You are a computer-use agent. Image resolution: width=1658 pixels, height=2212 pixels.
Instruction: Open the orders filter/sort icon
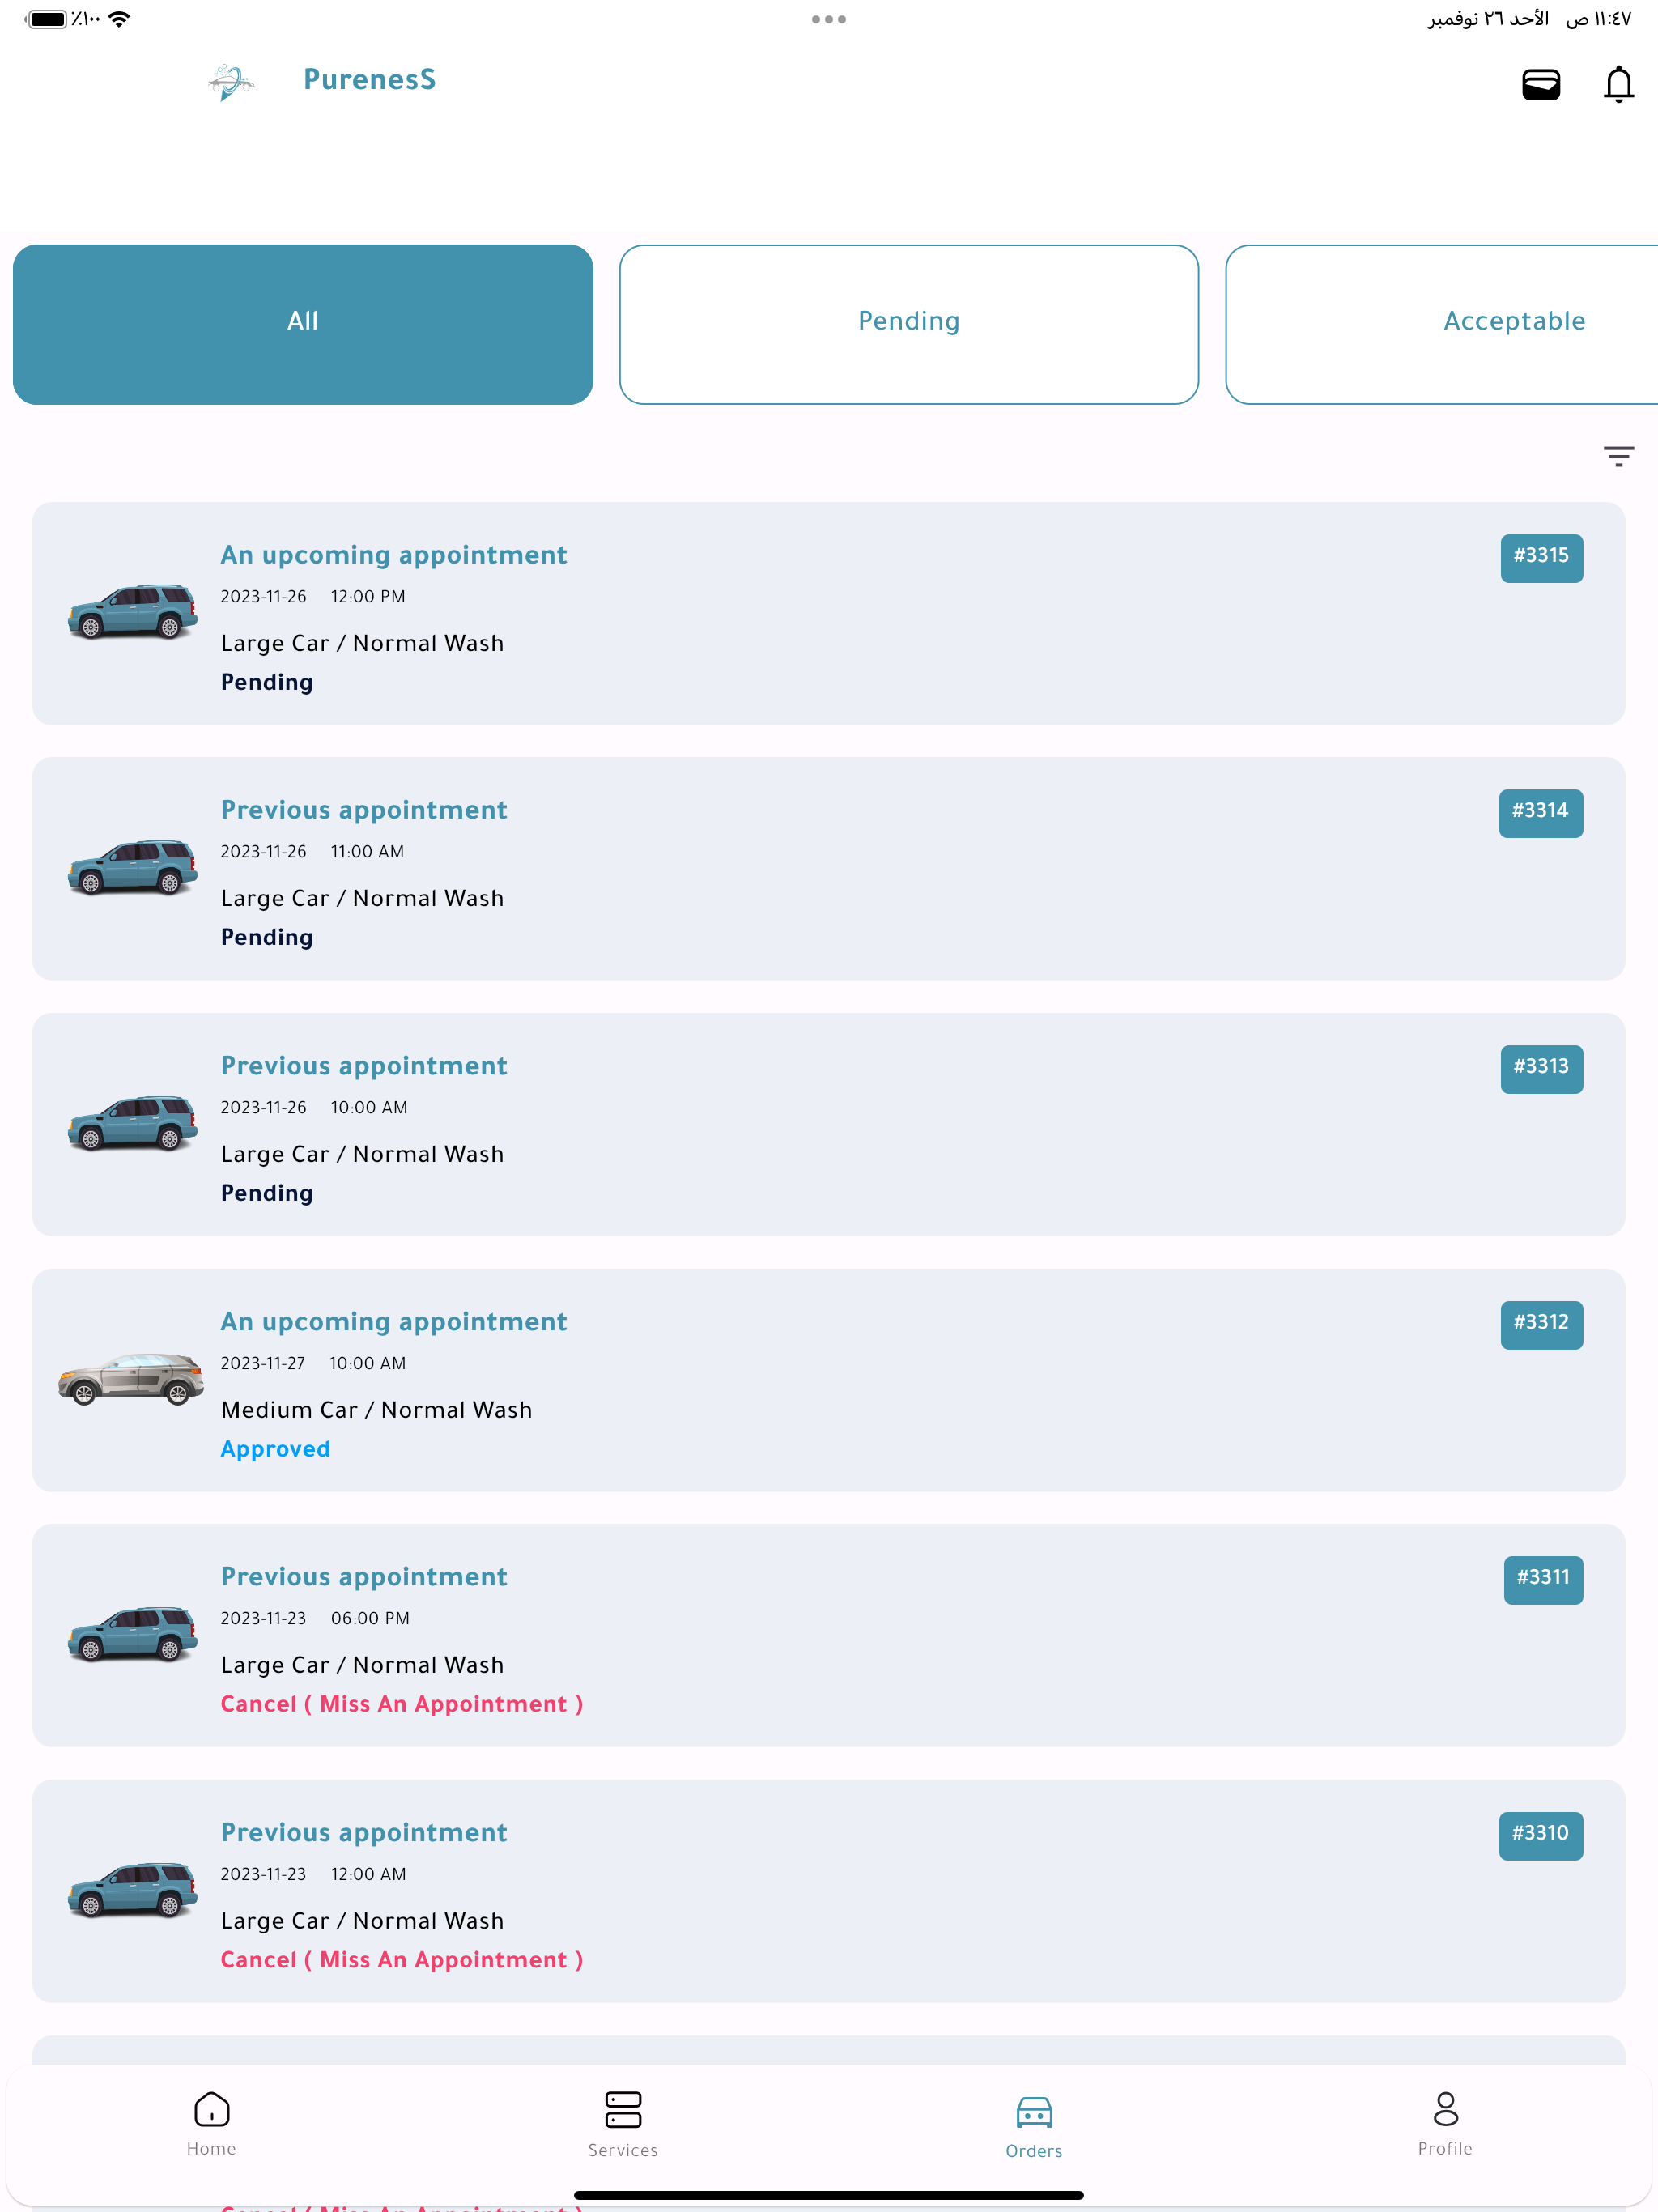(1618, 456)
